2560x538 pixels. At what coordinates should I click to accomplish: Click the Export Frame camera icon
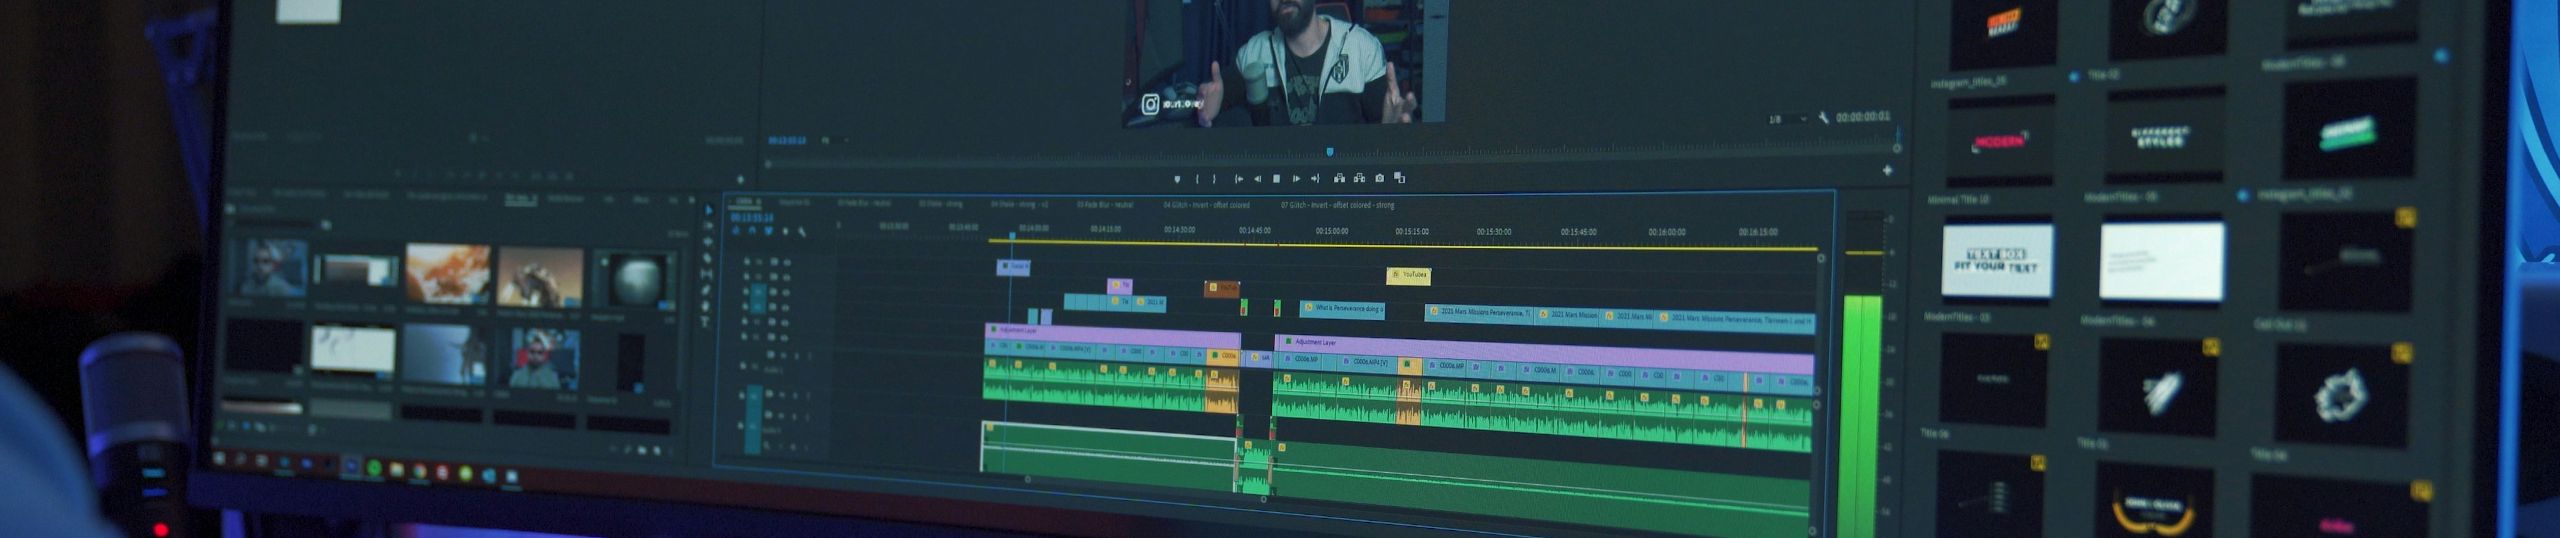pos(1379,179)
